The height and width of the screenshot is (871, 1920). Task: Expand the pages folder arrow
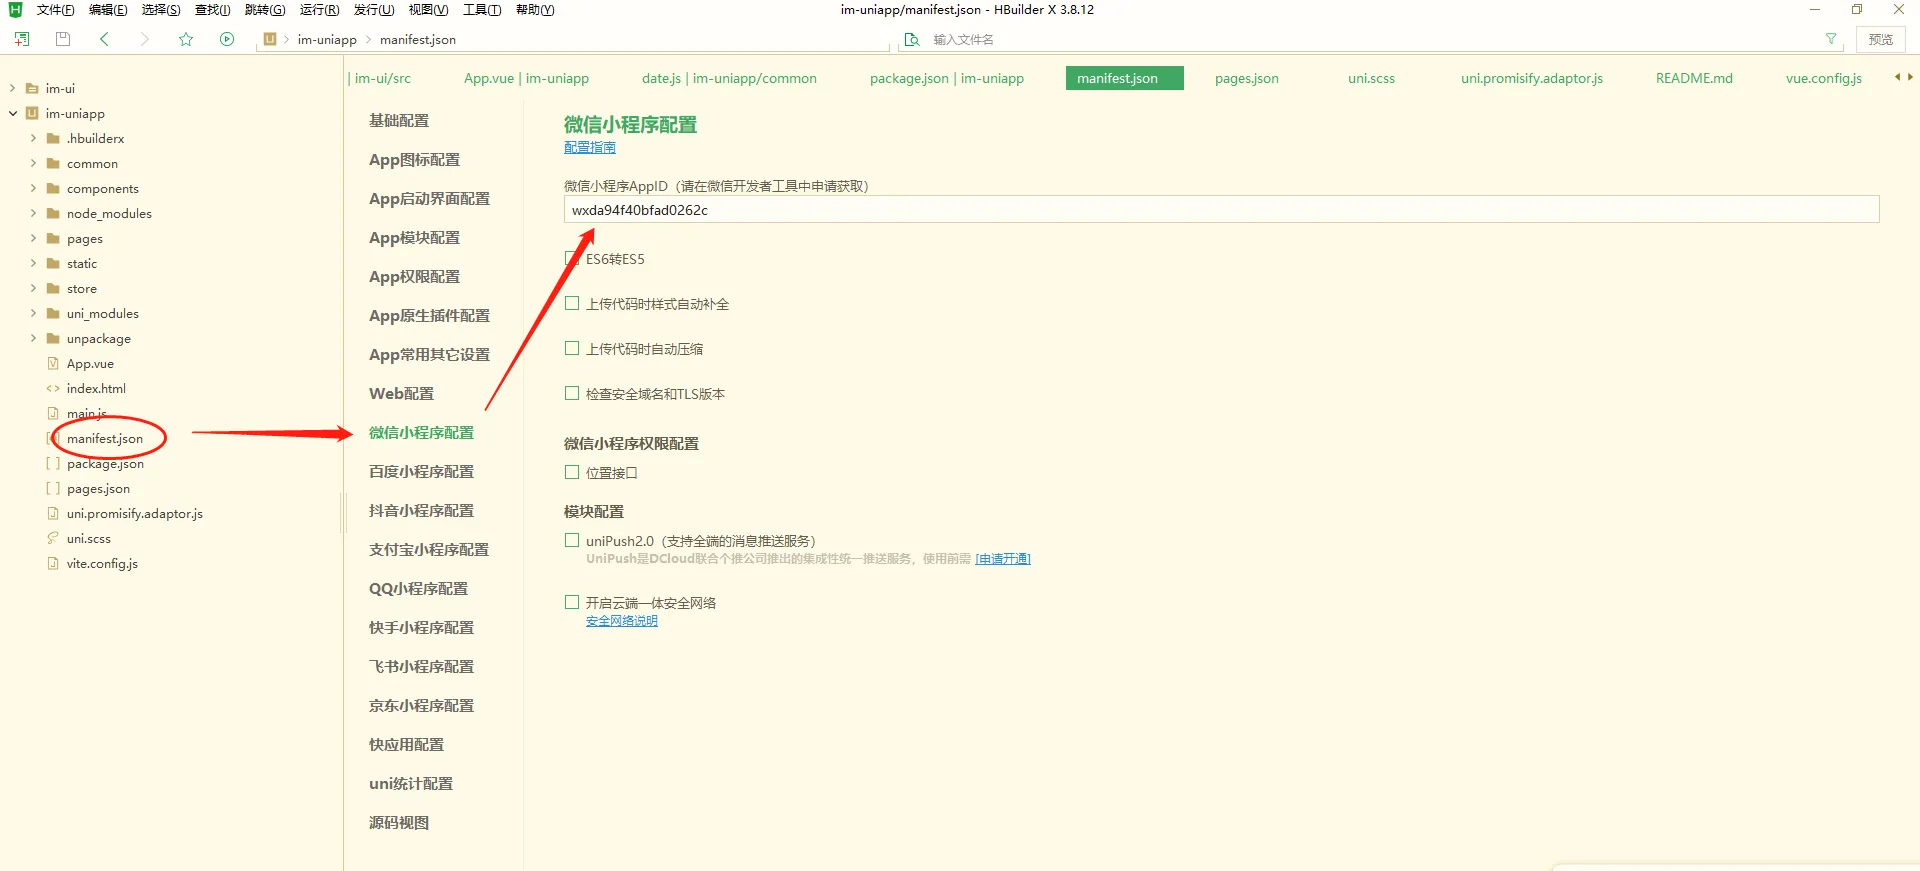coord(33,238)
